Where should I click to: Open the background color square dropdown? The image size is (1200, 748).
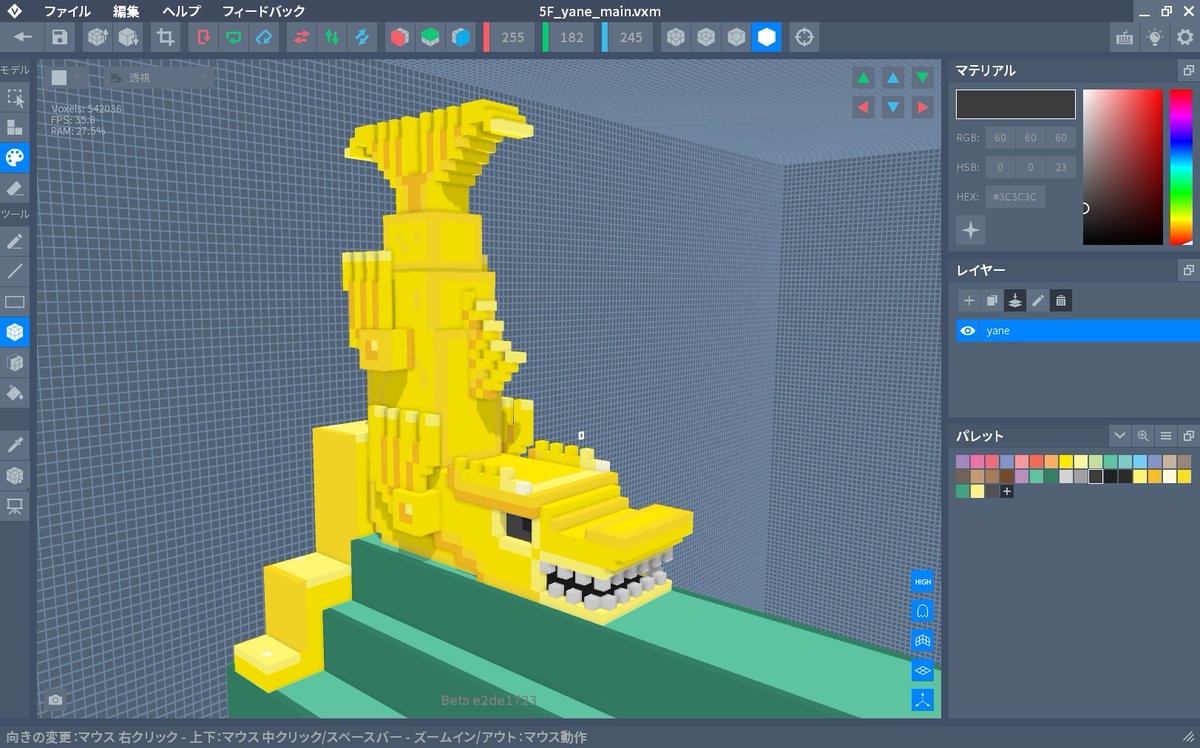[70, 77]
